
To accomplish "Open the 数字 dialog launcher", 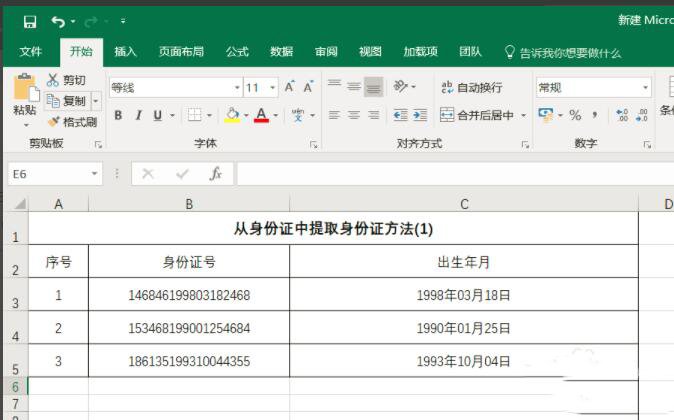I will 647,145.
